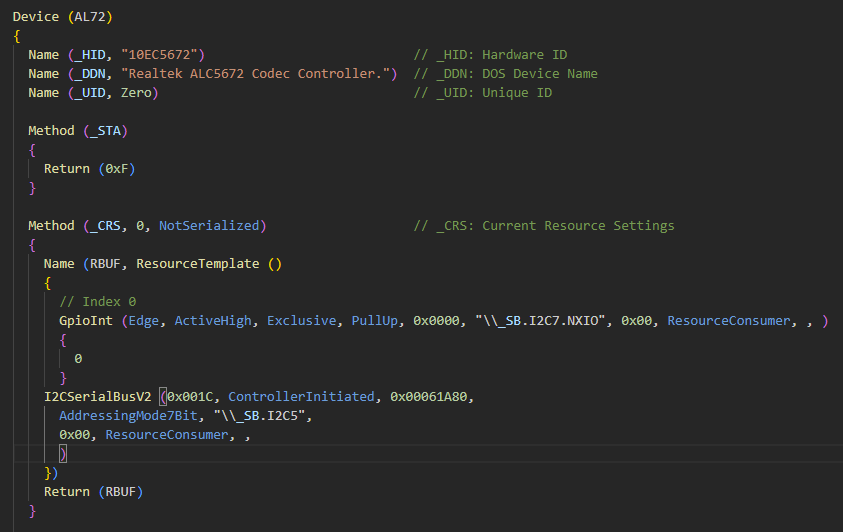Click the NotSerialized keyword in _CRS method
843x532 pixels.
click(x=209, y=226)
